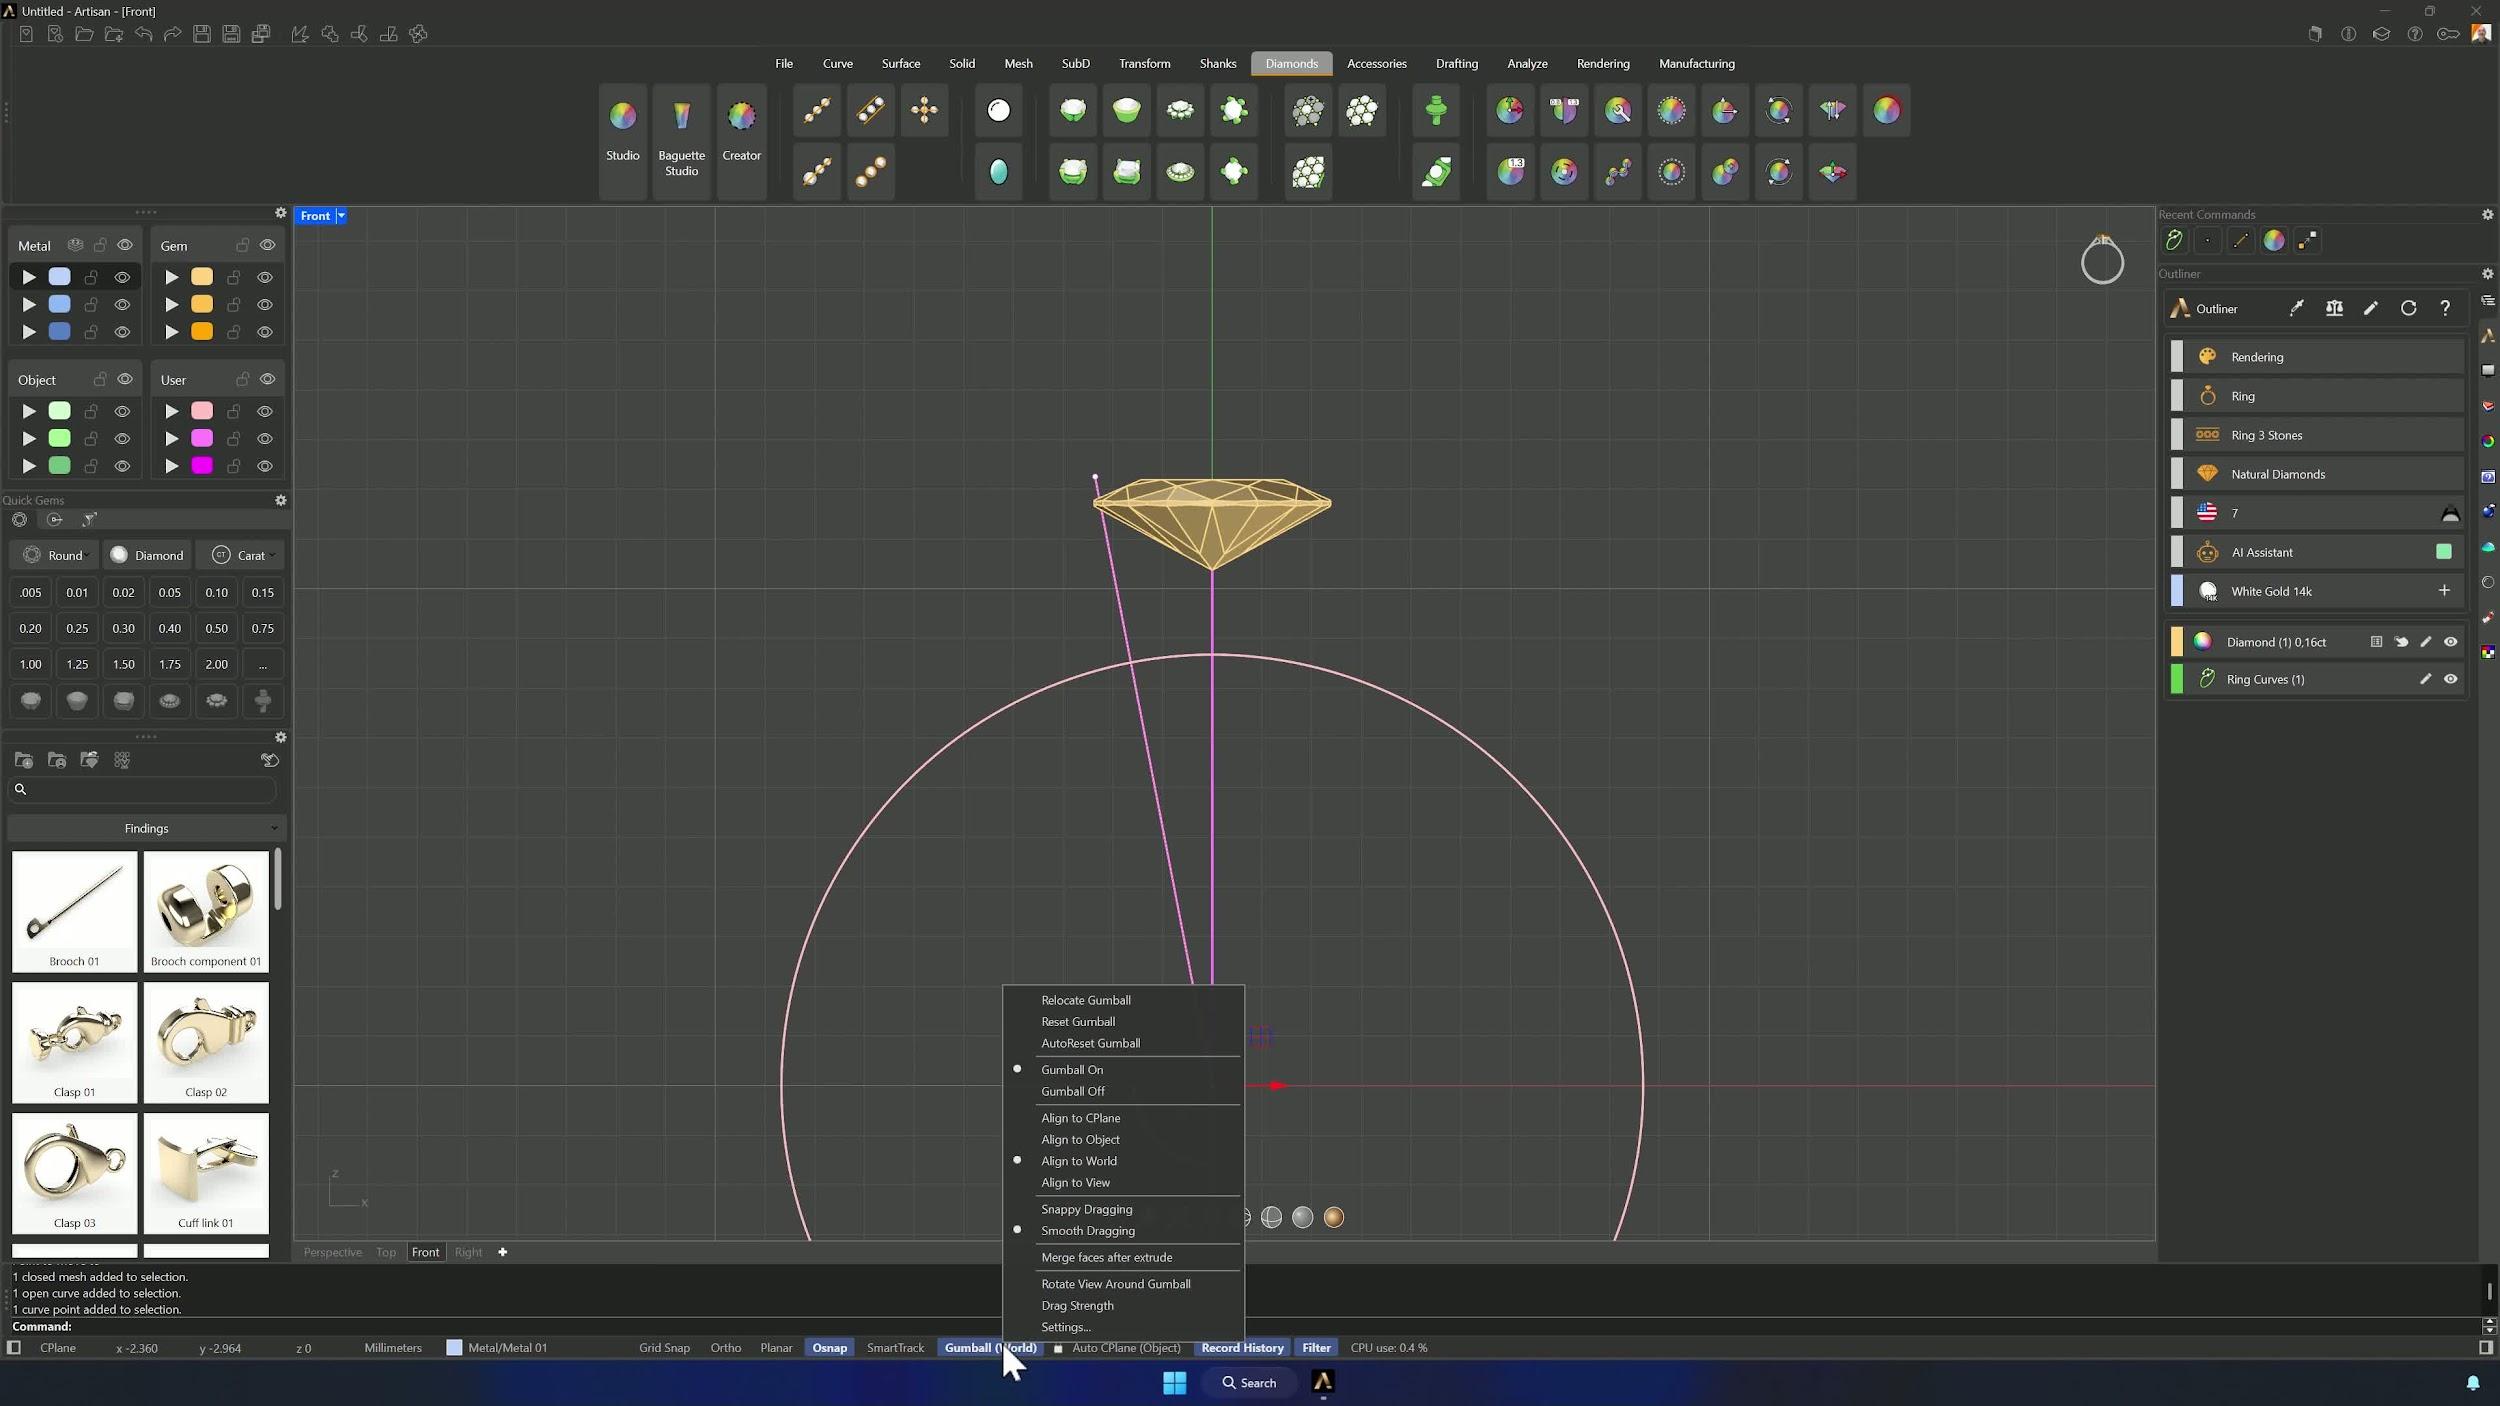This screenshot has width=2500, height=1406.
Task: Click the Open folder icon in toolbar
Action: 84,34
